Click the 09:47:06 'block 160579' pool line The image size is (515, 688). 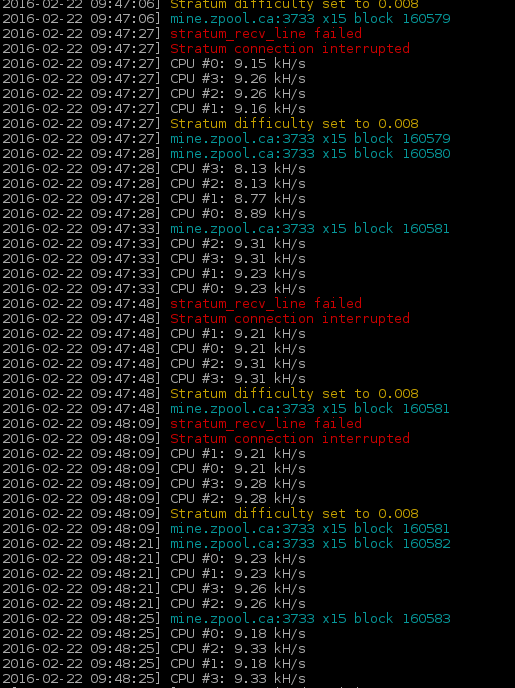(310, 19)
